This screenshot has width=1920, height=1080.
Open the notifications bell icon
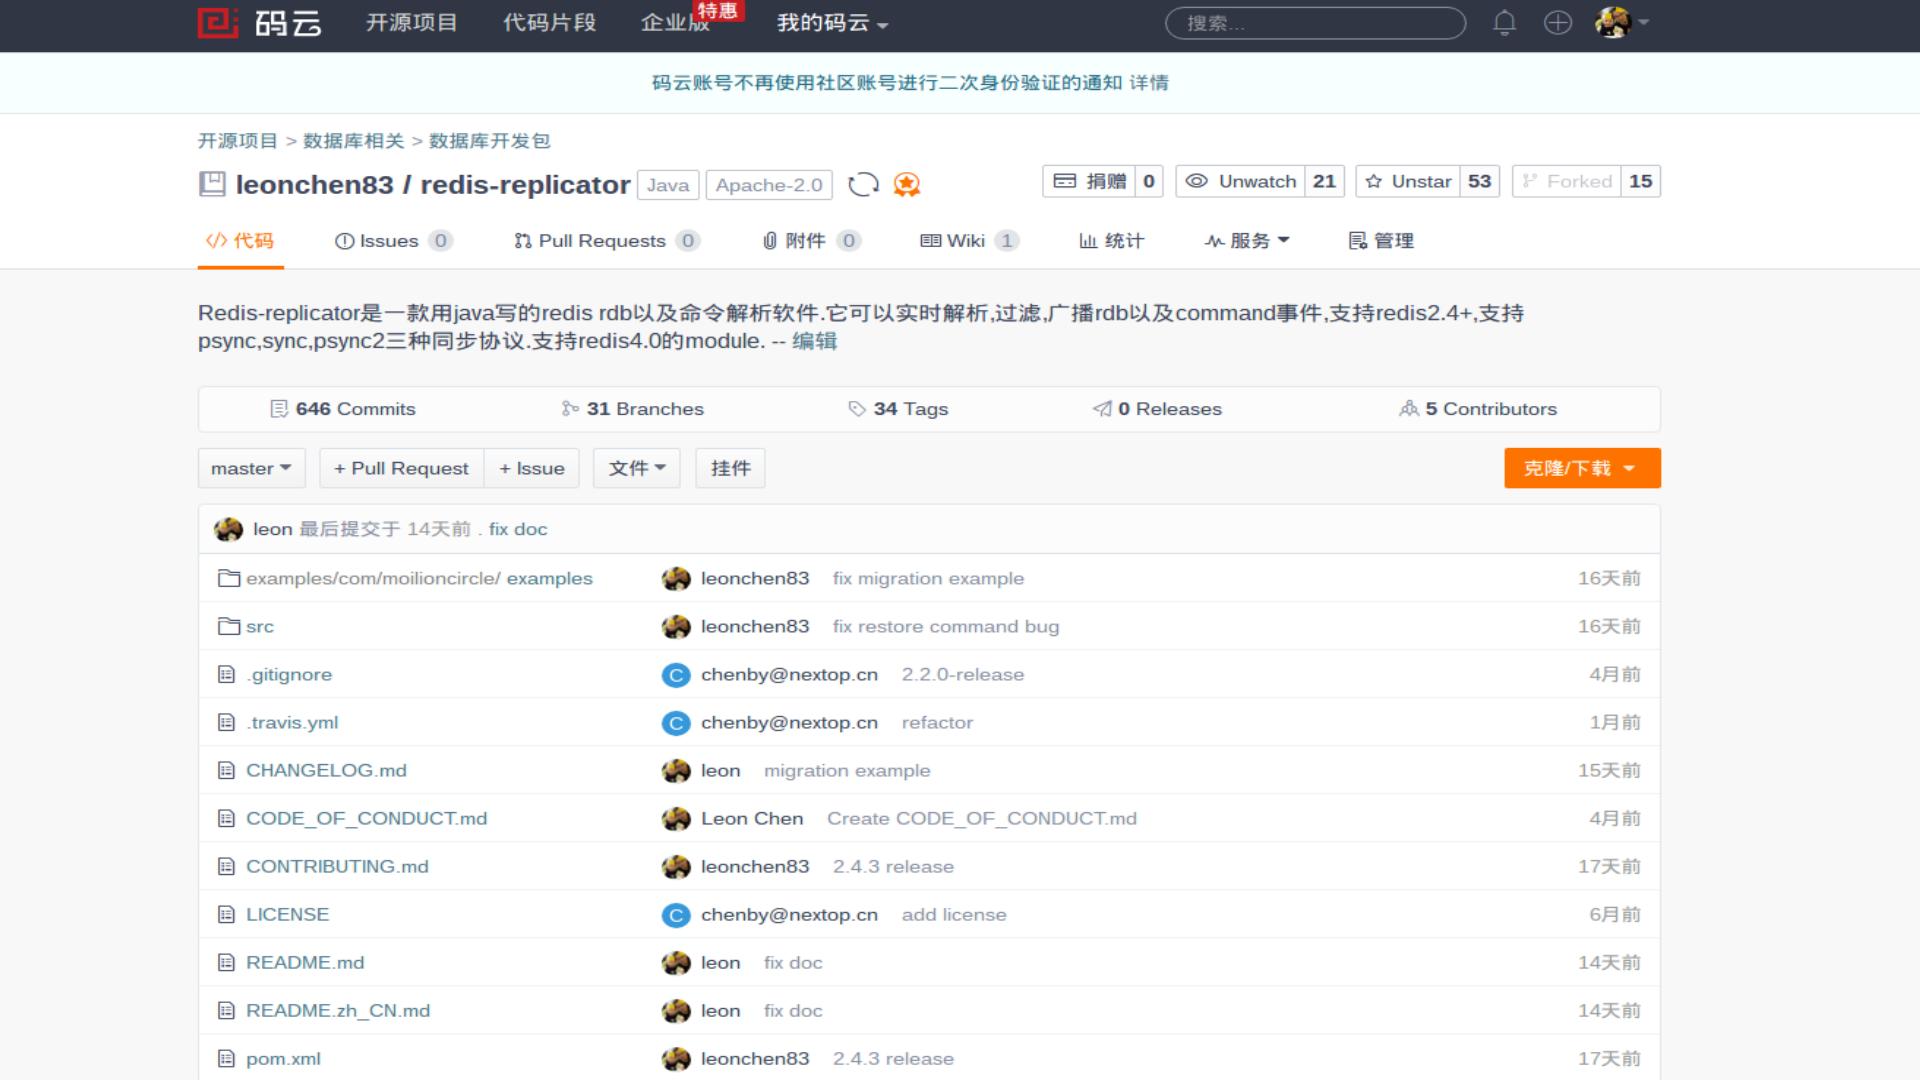click(1504, 23)
